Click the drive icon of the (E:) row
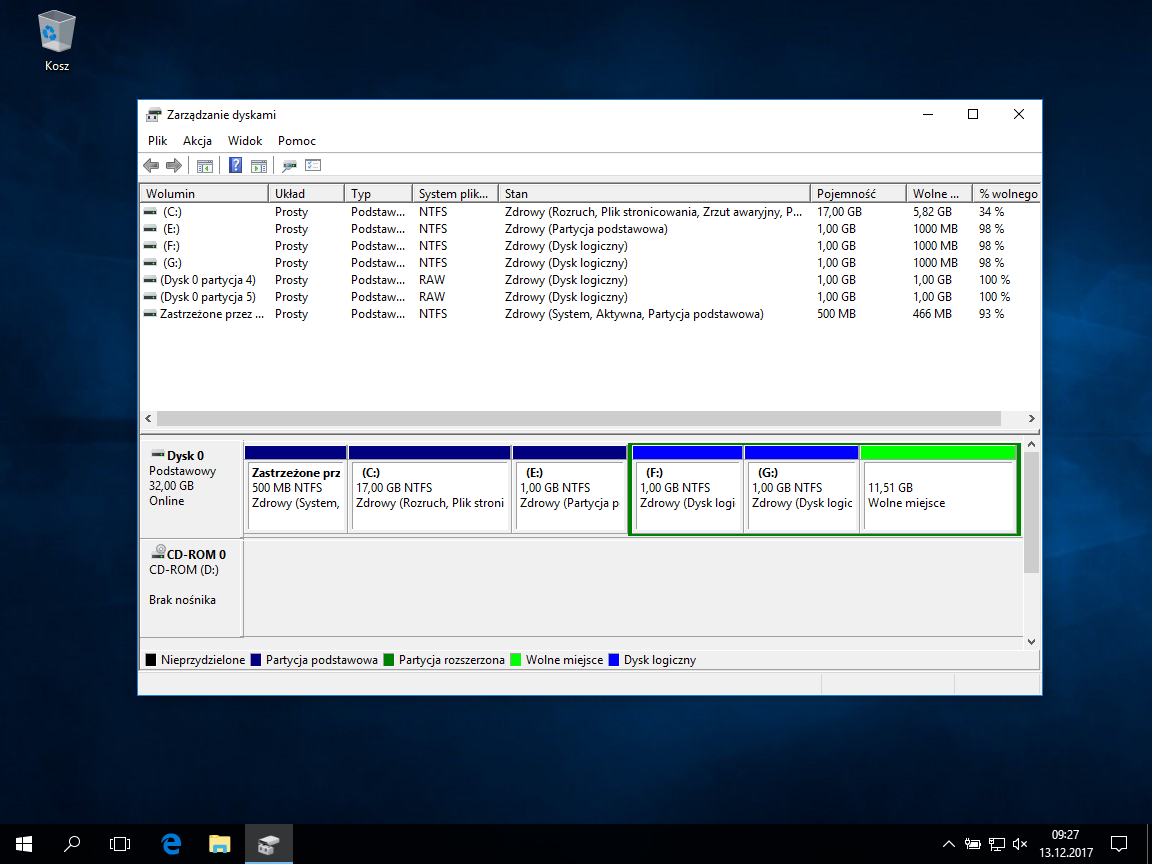The image size is (1152, 864). [151, 228]
